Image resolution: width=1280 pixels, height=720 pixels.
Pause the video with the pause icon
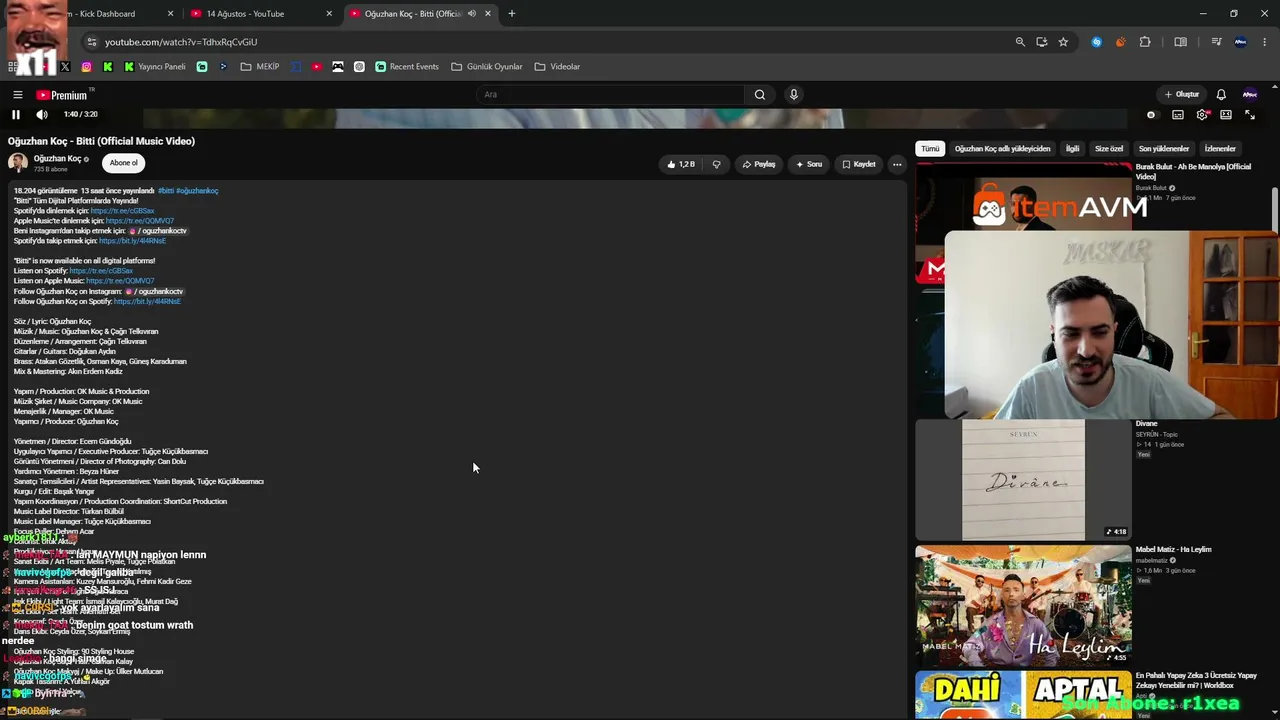(x=16, y=115)
